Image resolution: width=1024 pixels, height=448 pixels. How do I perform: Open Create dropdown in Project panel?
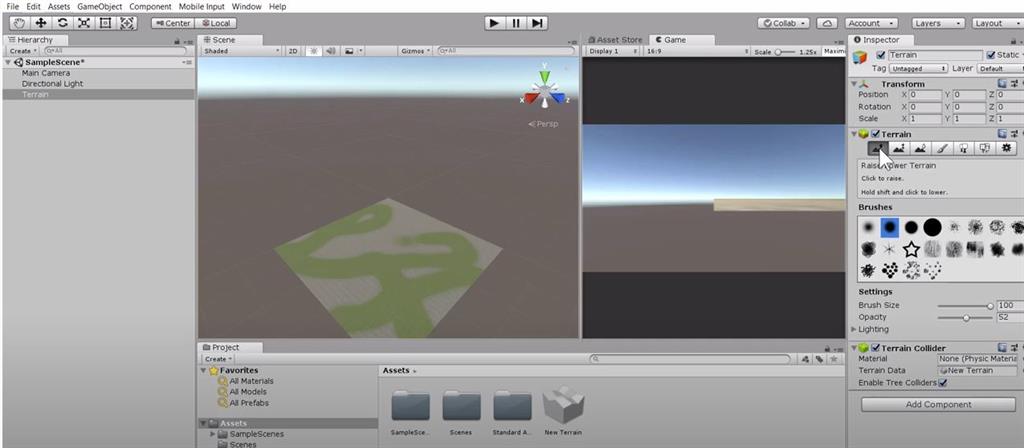[217, 359]
